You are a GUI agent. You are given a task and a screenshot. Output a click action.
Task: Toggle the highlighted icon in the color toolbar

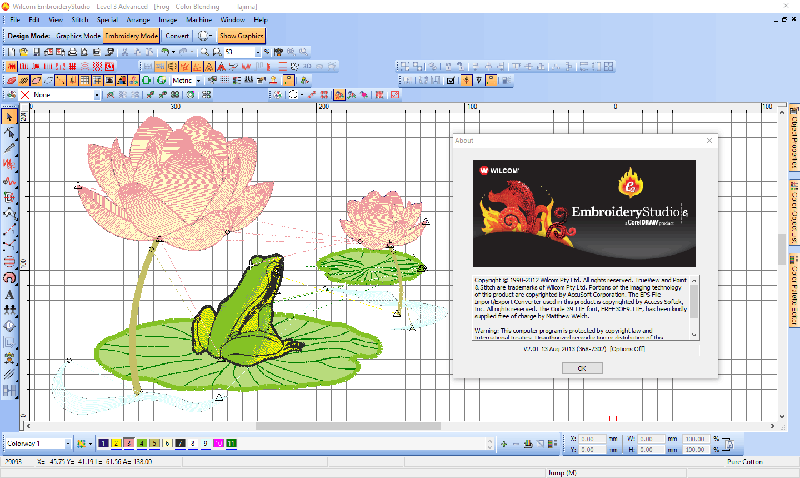tap(339, 95)
